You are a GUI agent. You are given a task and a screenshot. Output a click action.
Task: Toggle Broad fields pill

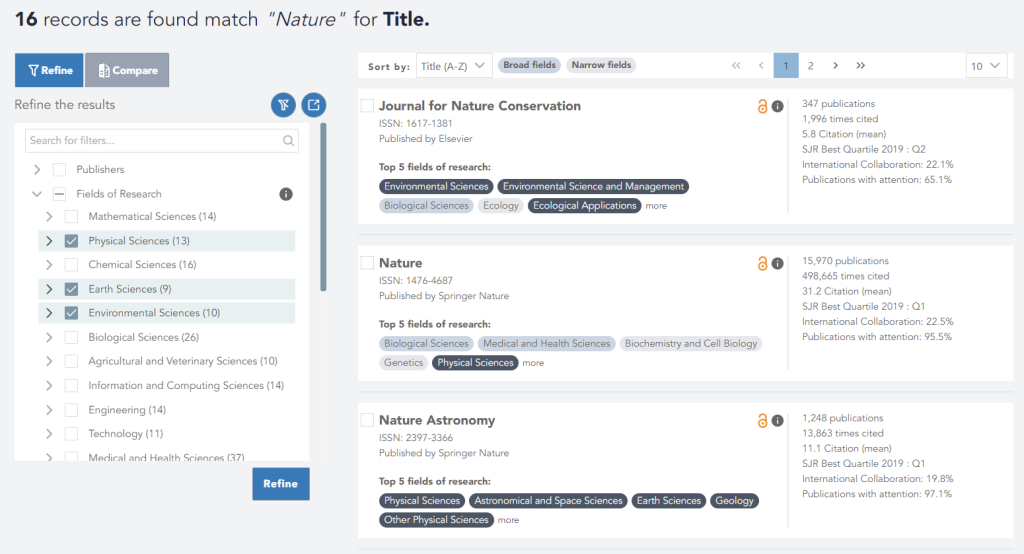[529, 65]
